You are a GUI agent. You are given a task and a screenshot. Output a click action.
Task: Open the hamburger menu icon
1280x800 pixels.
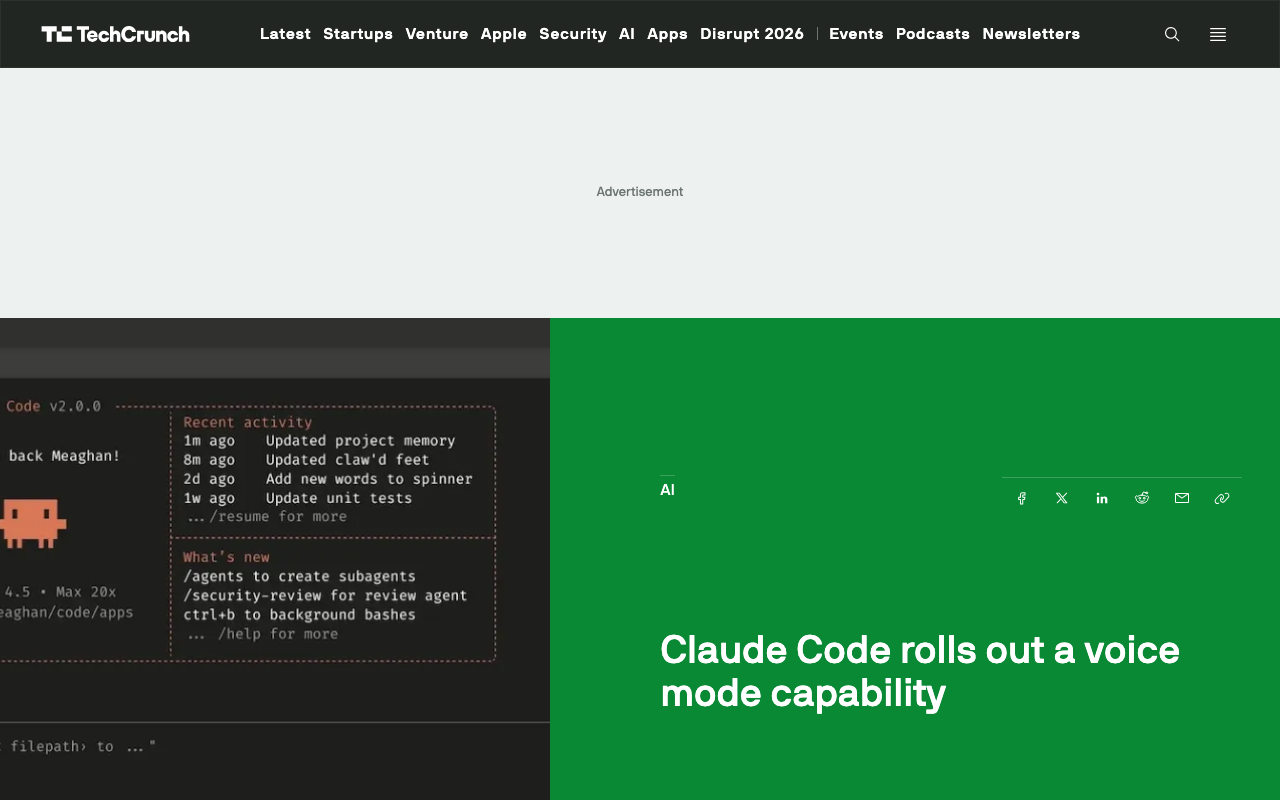(x=1218, y=34)
